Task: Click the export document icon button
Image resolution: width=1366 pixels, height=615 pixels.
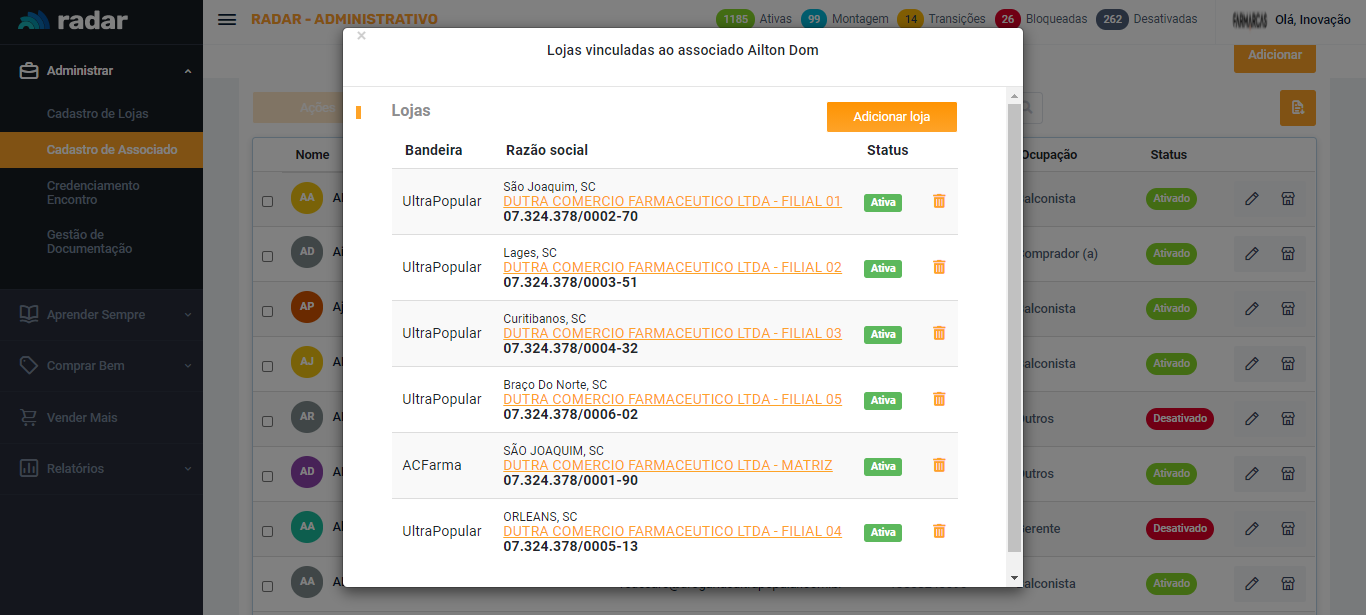Action: click(x=1297, y=108)
